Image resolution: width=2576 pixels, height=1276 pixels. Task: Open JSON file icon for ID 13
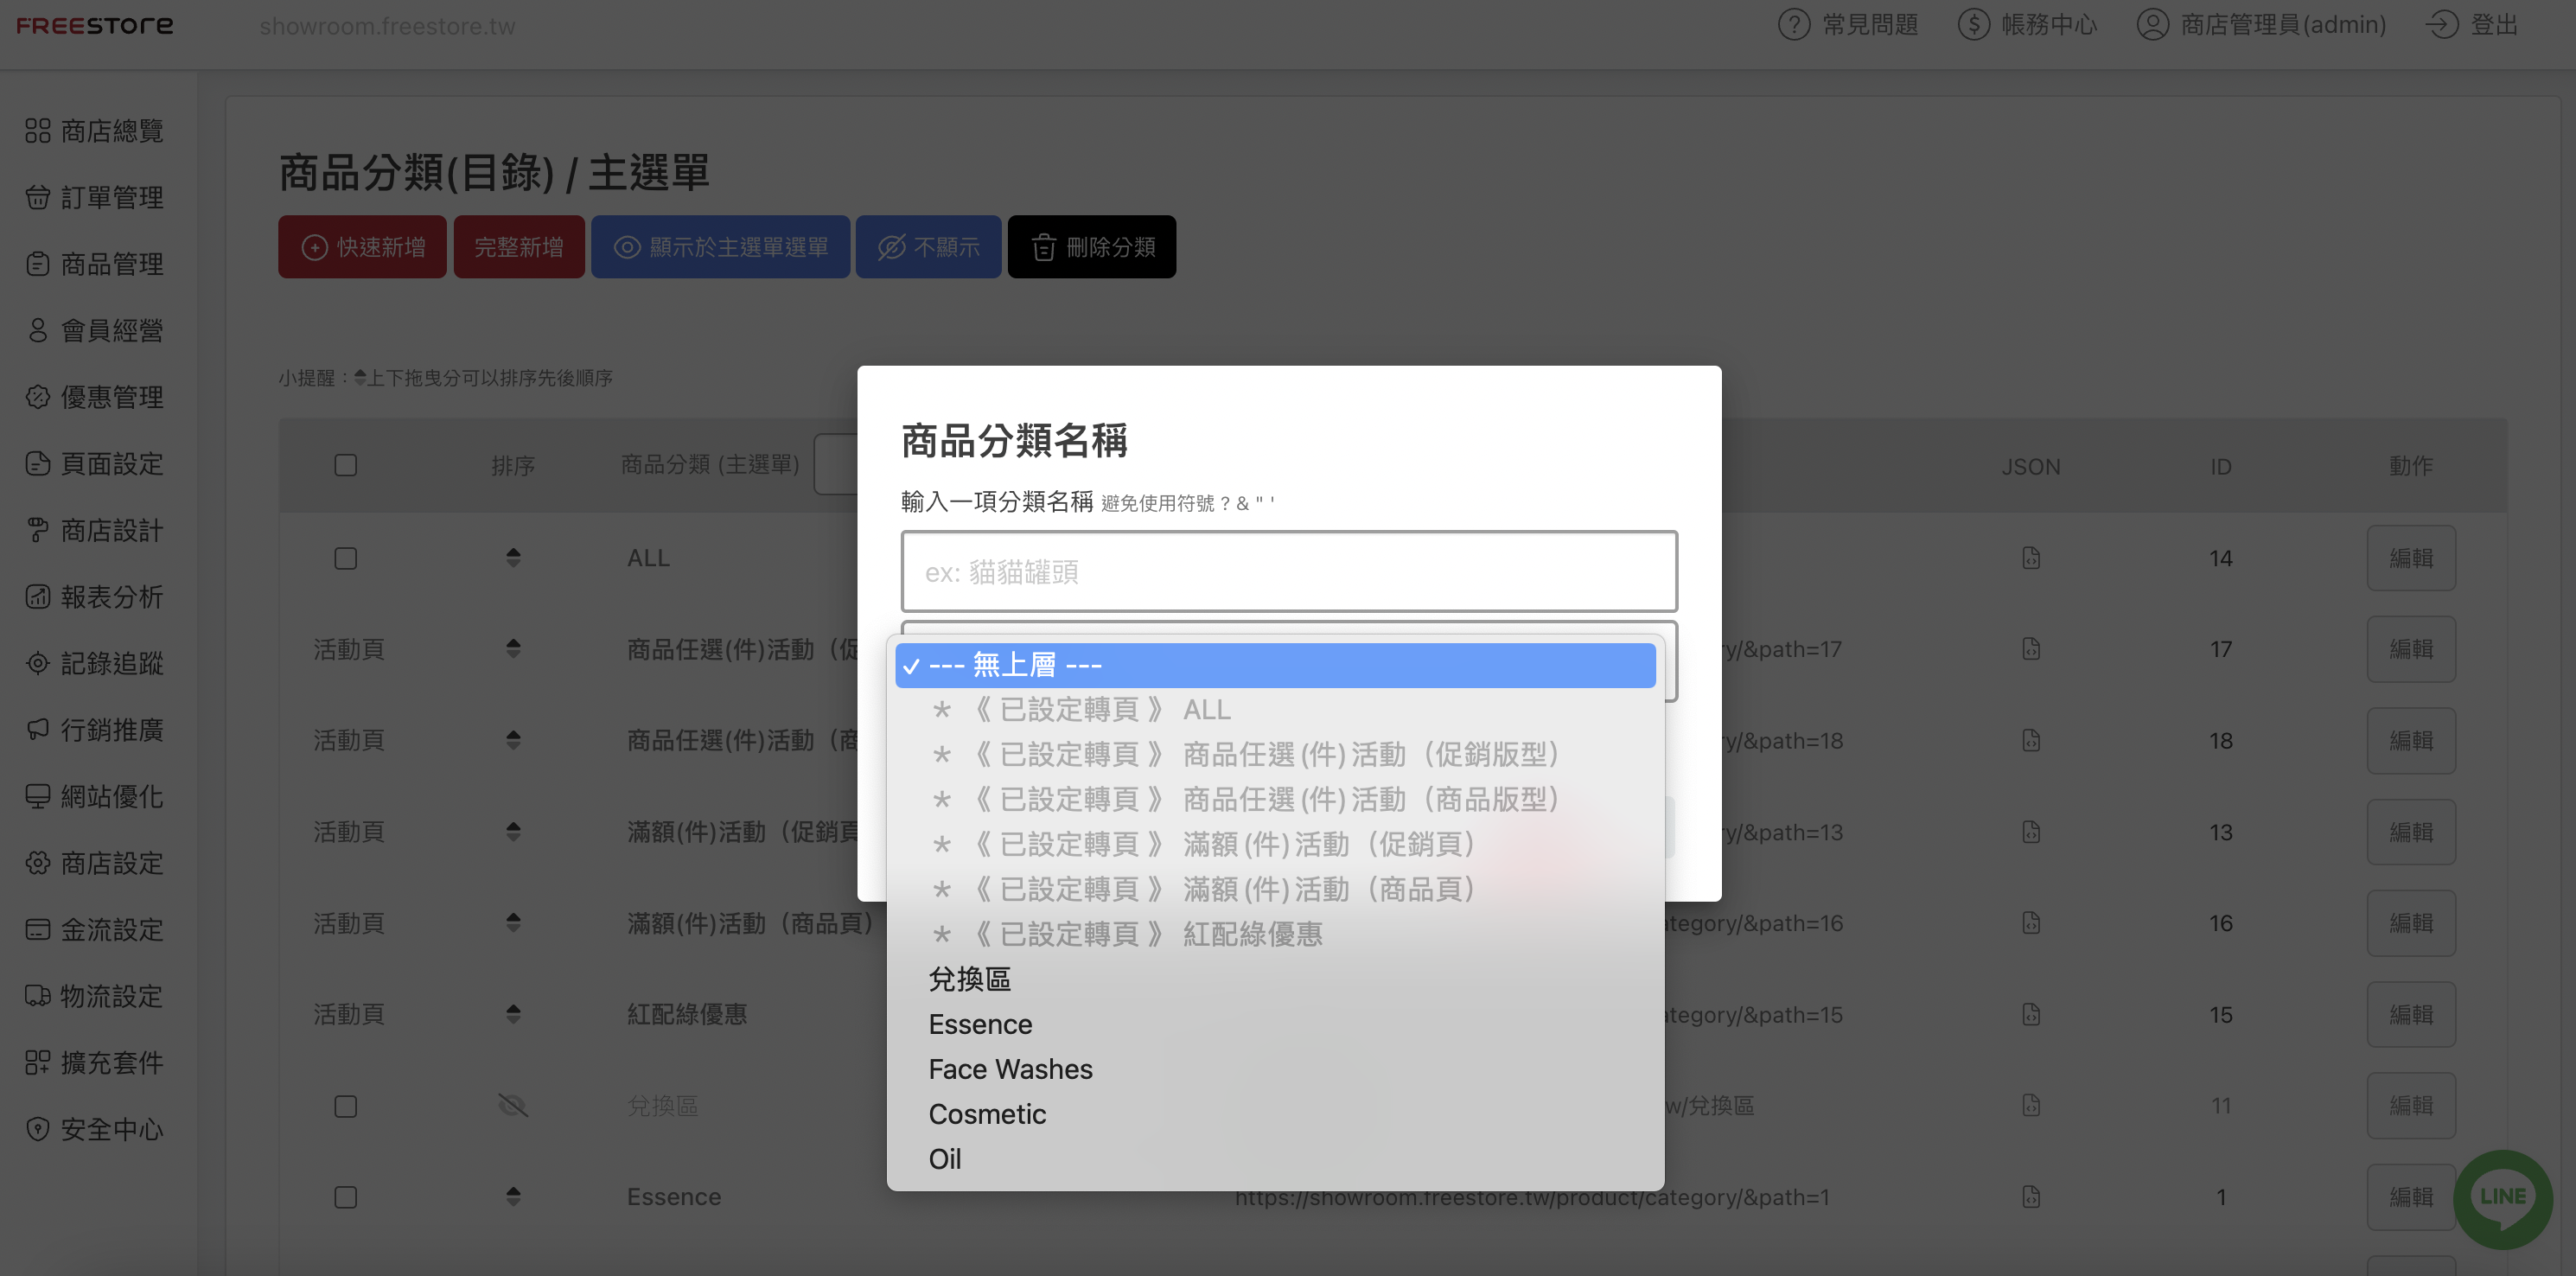tap(2031, 832)
